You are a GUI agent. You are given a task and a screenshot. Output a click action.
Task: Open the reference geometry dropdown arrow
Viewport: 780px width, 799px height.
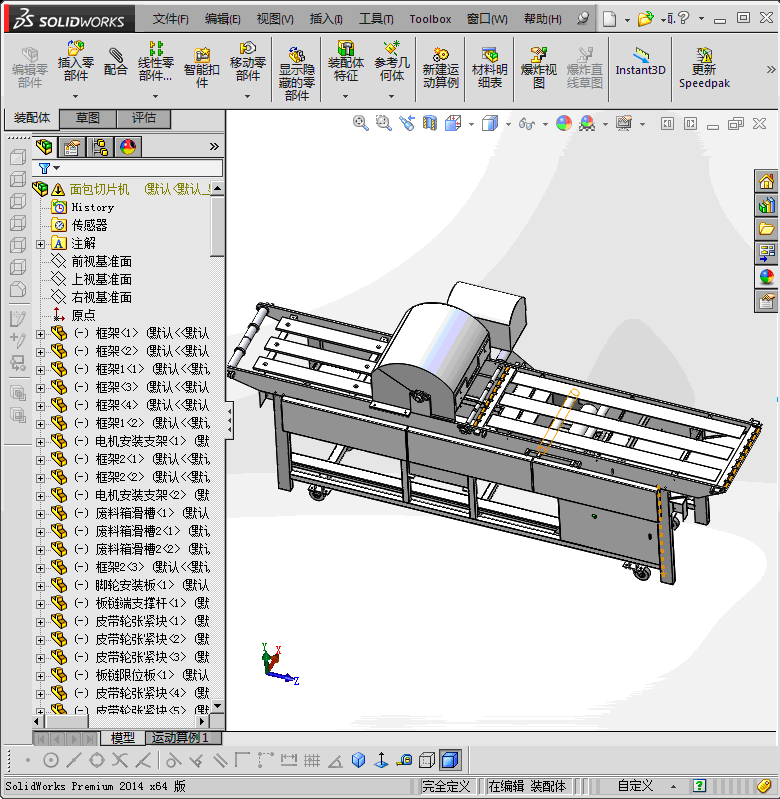391,96
